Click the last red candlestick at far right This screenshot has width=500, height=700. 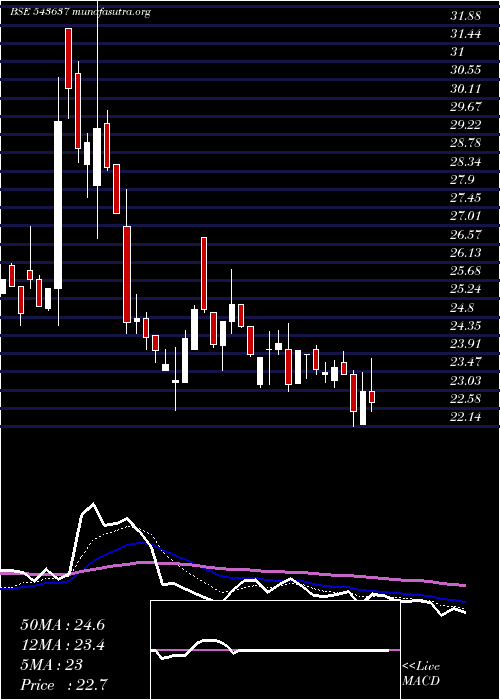pyautogui.click(x=372, y=397)
